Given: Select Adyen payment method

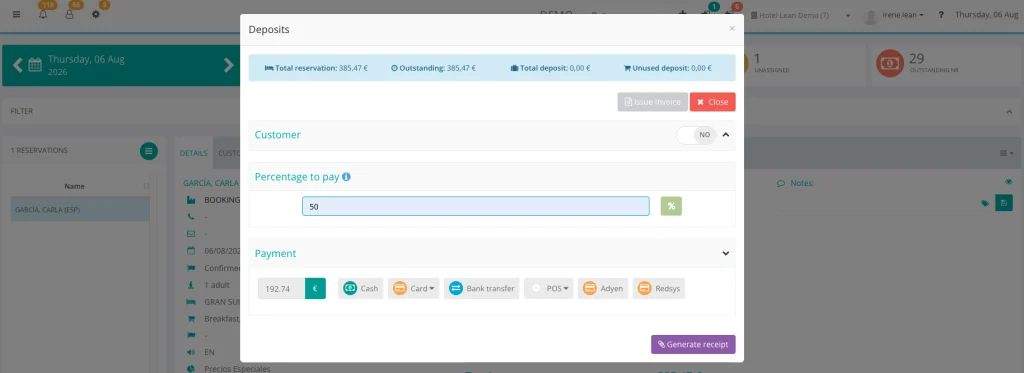Looking at the screenshot, I should 603,288.
